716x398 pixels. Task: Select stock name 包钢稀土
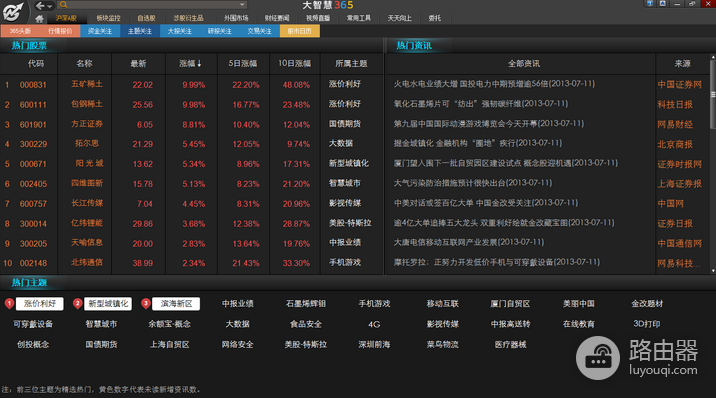[x=87, y=105]
